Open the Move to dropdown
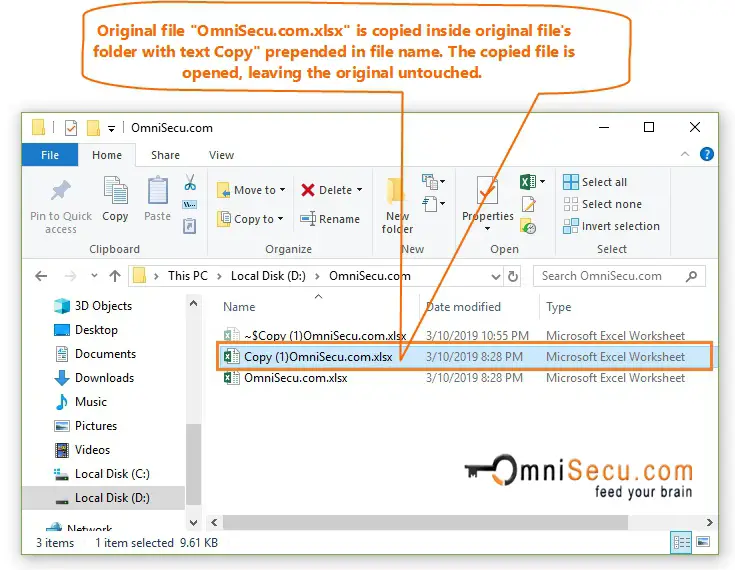This screenshot has height=570, width=735. coord(252,190)
